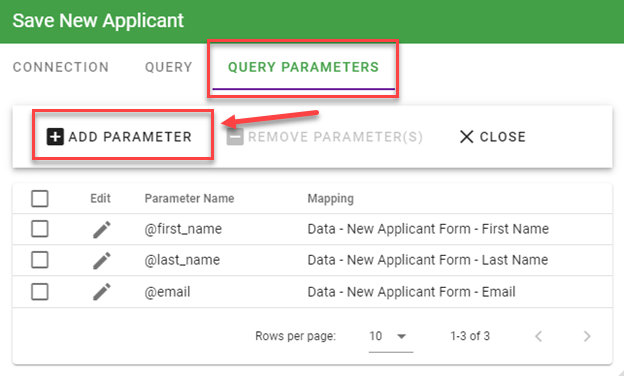Go to previous page using left chevron
This screenshot has height=376, width=624.
click(538, 336)
